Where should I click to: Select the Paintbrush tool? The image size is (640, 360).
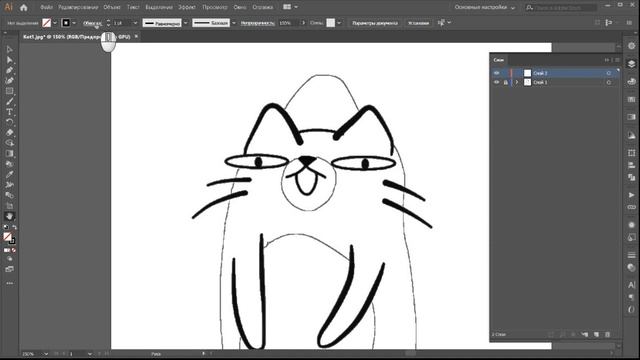tap(9, 101)
